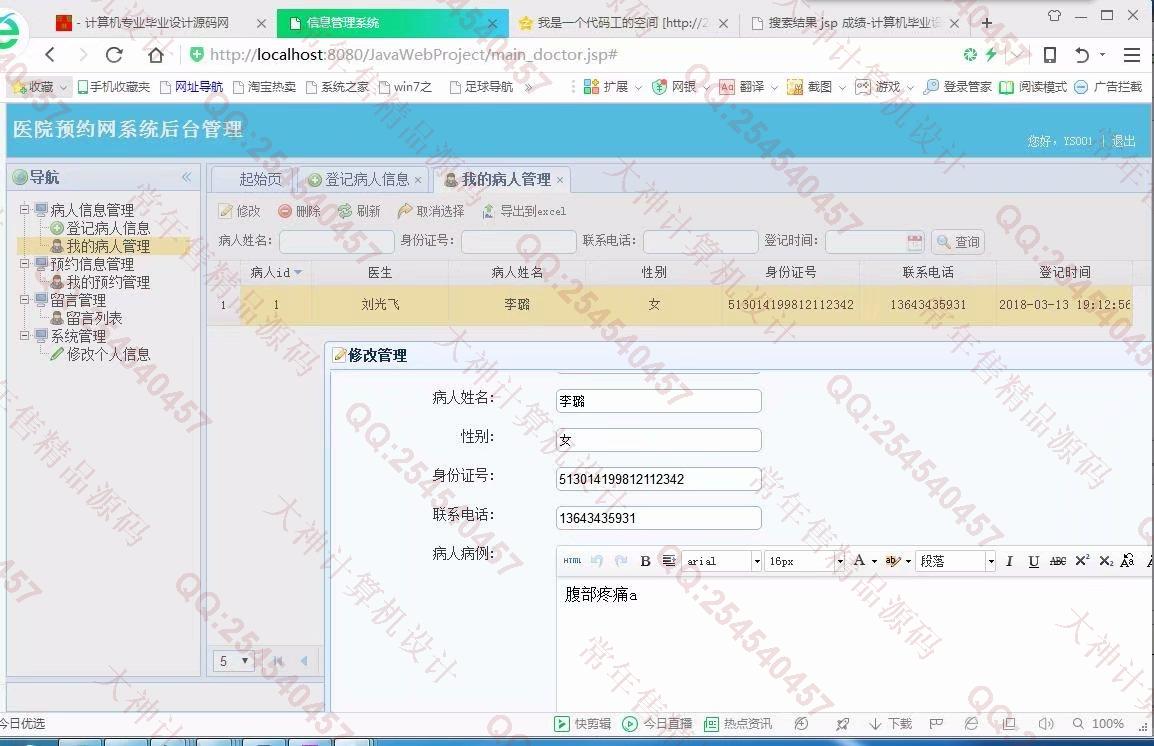Collapse the 预约信息管理 tree node

[x=25, y=264]
